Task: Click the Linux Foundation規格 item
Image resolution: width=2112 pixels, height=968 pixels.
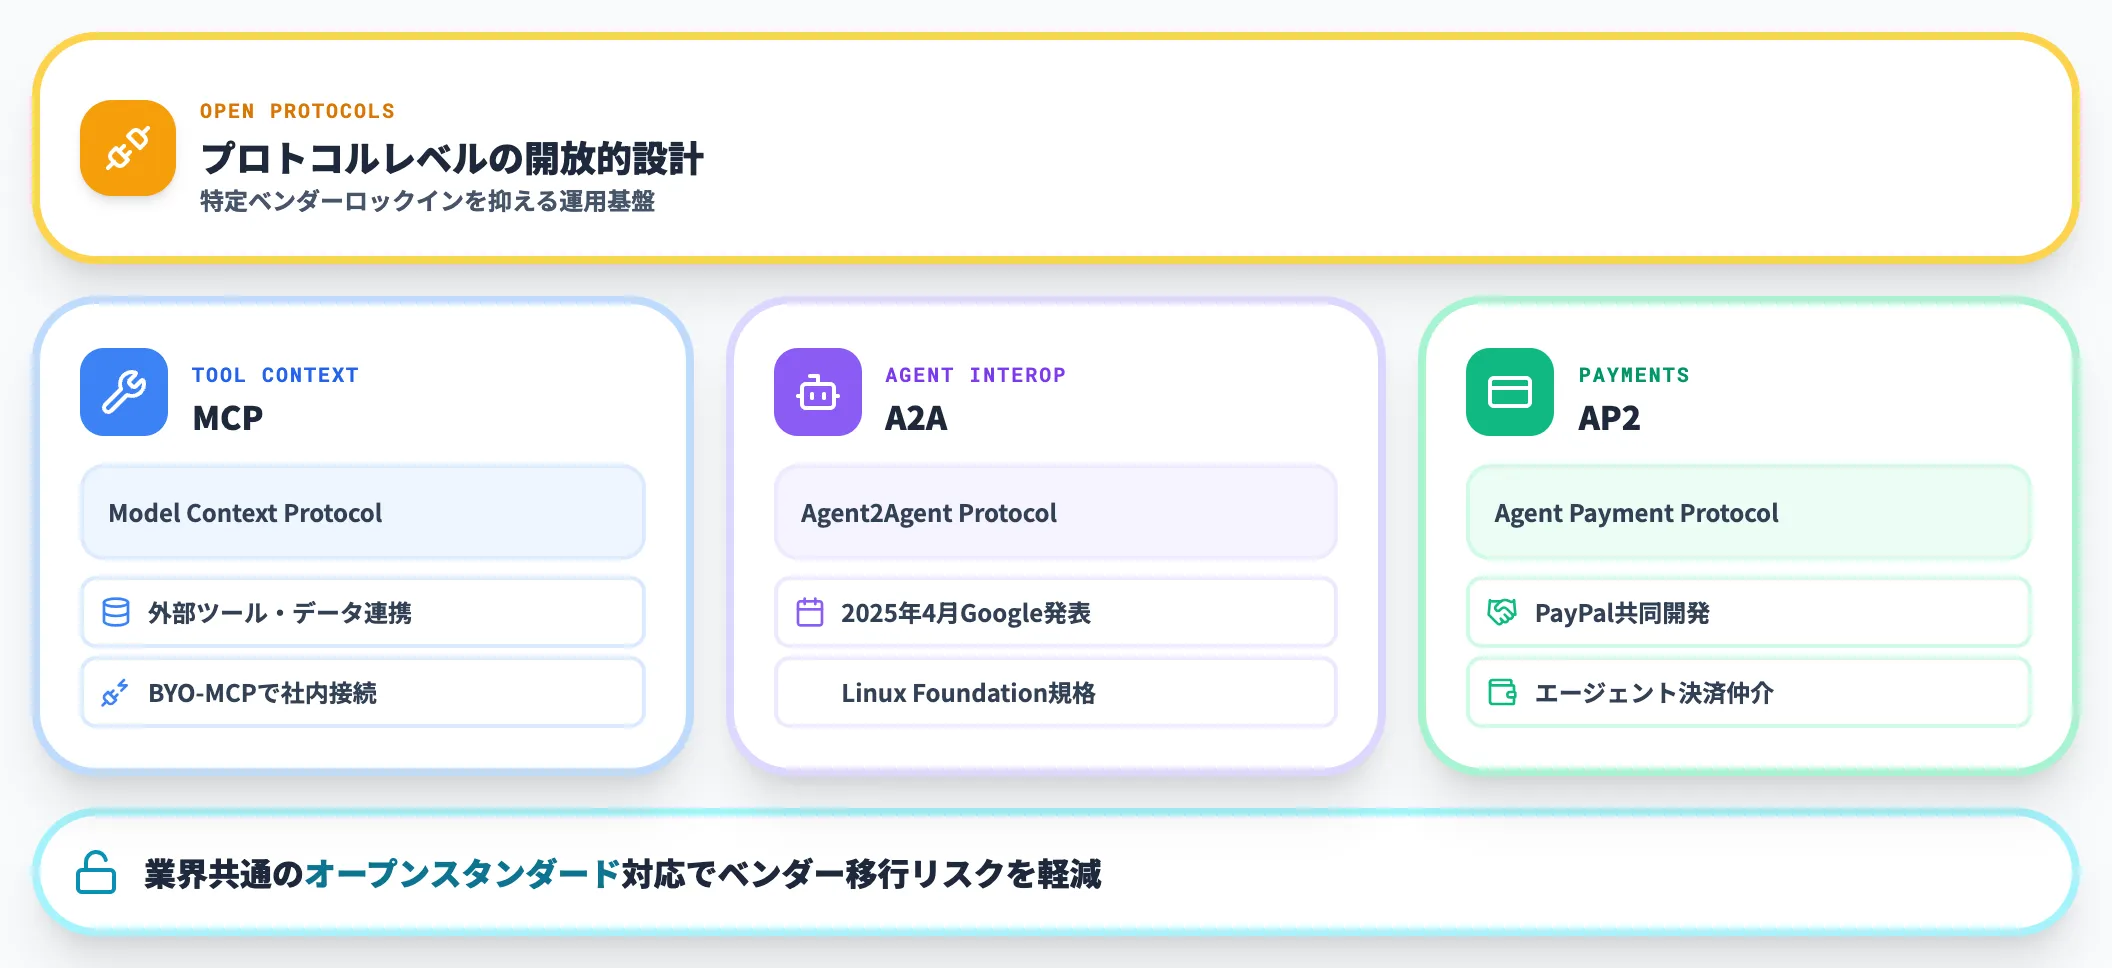Action: (1054, 692)
